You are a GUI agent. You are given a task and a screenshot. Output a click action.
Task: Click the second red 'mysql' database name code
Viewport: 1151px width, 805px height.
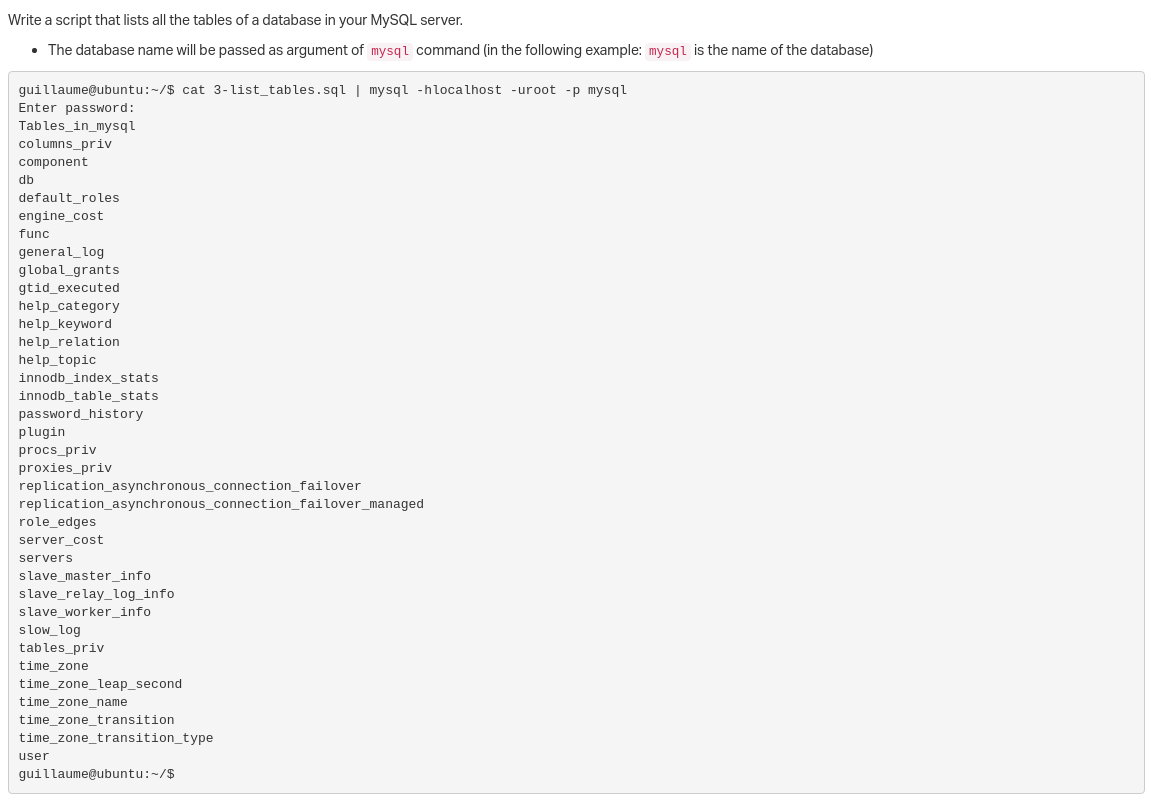coord(667,51)
